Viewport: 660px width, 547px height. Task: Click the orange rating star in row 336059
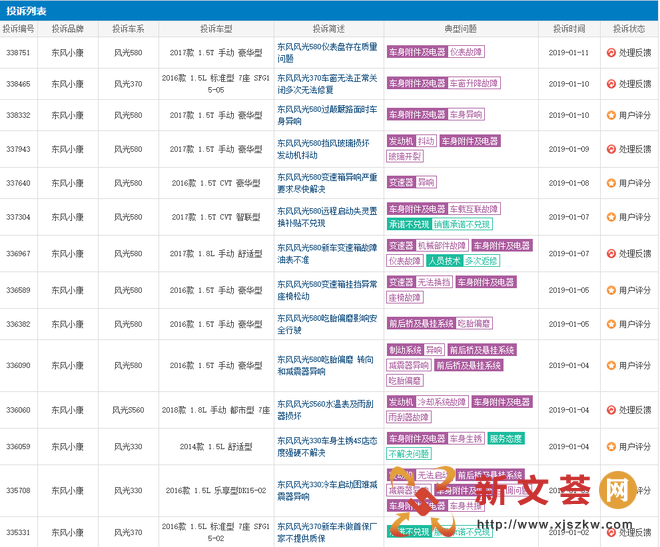[x=611, y=446]
